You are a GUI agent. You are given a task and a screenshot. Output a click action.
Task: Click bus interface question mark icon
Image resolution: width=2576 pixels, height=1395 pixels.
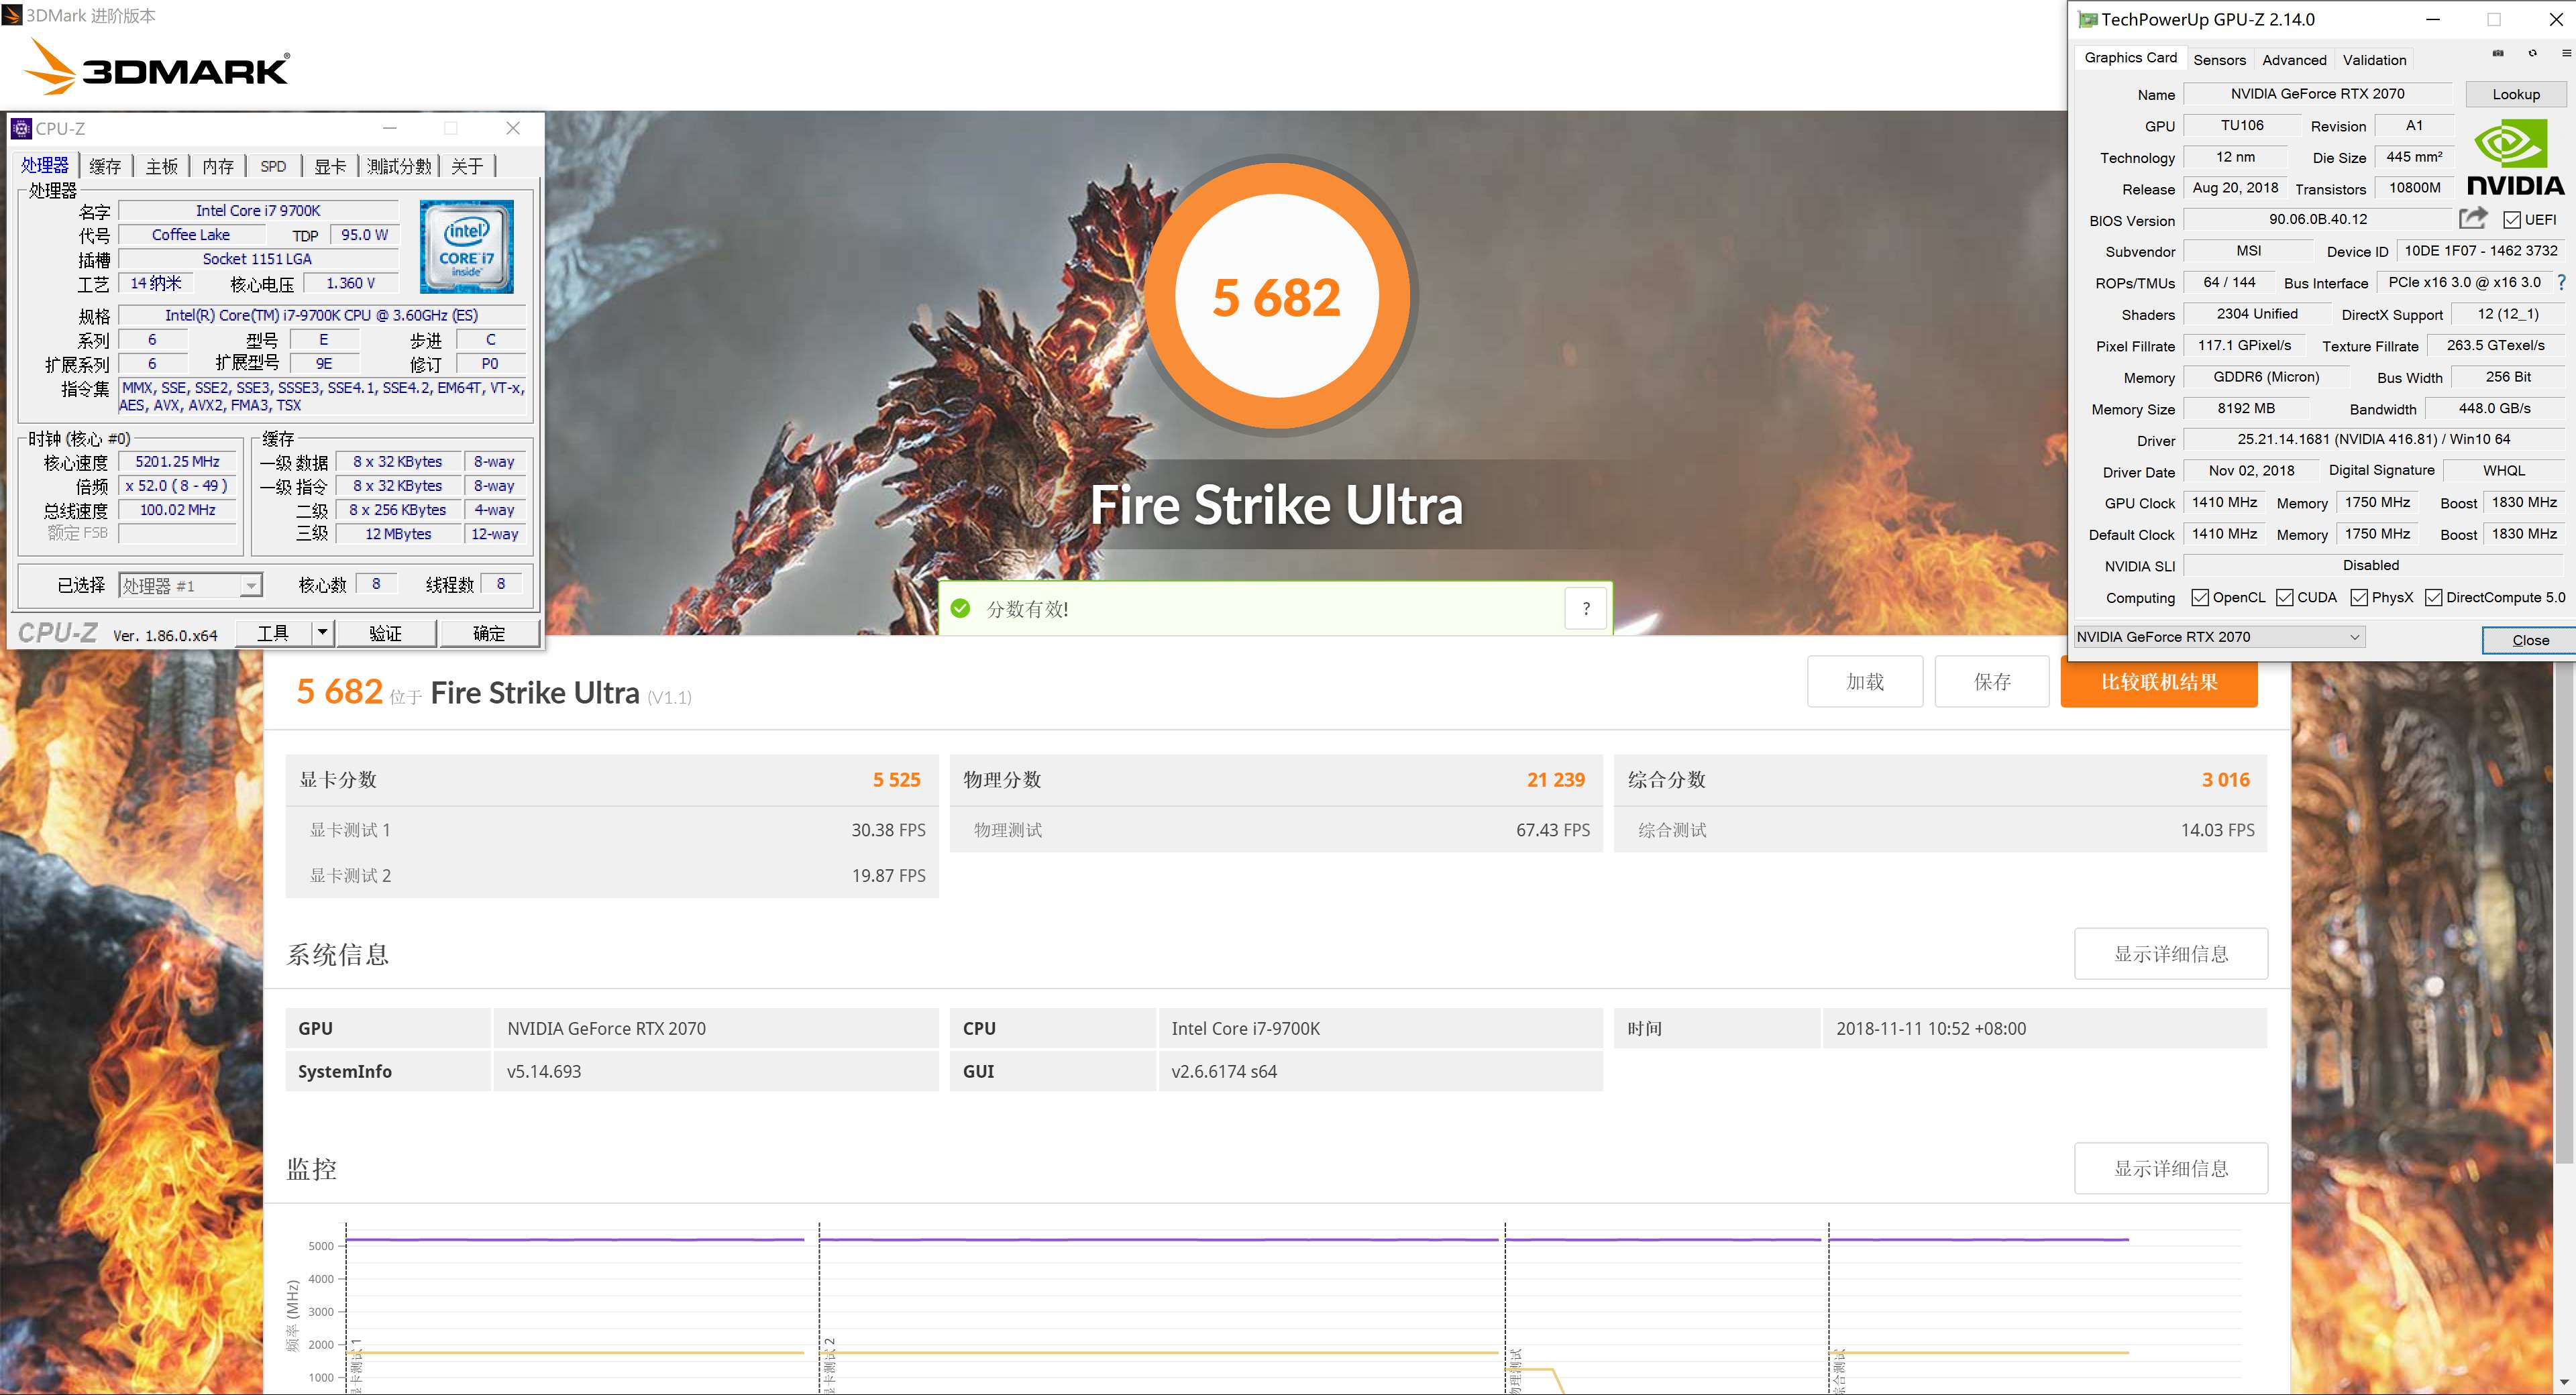(2561, 283)
